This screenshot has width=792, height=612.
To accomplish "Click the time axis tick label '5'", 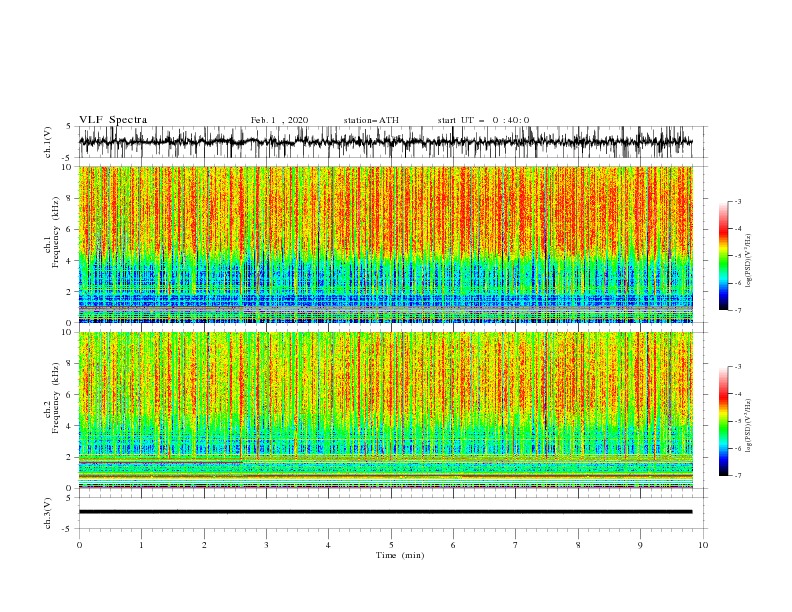I will [391, 545].
